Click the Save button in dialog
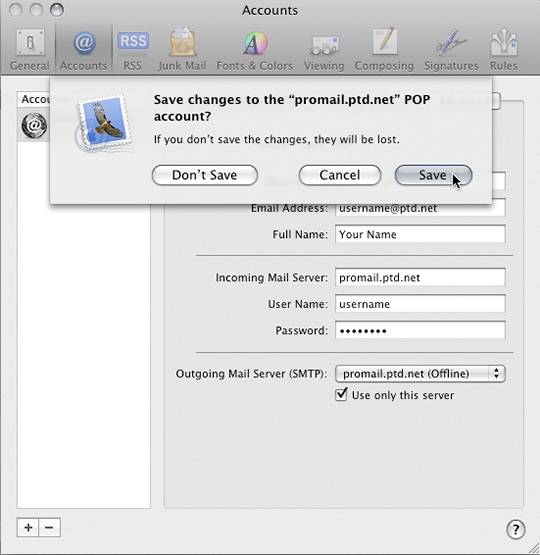Viewport: 540px width, 555px height. pyautogui.click(x=433, y=175)
